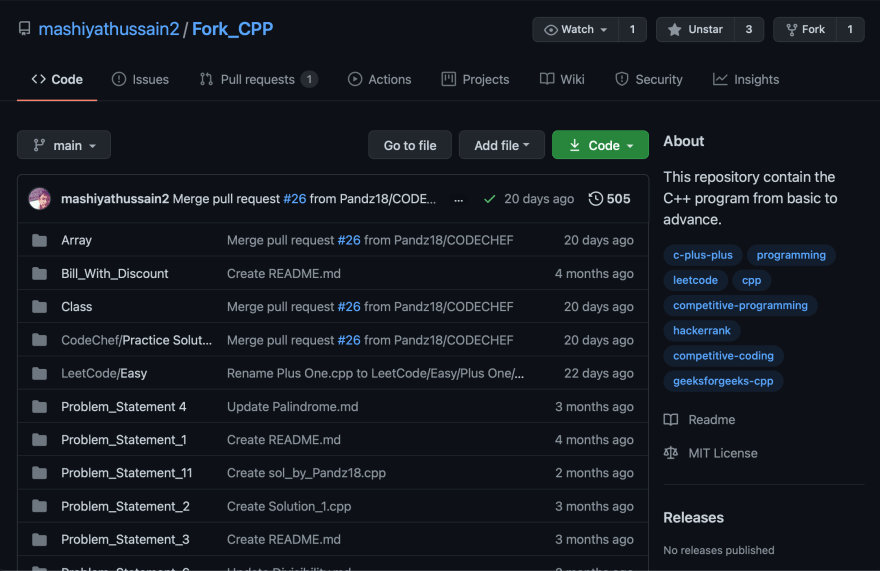Select the programming topic tag
The width and height of the screenshot is (880, 571).
[791, 255]
